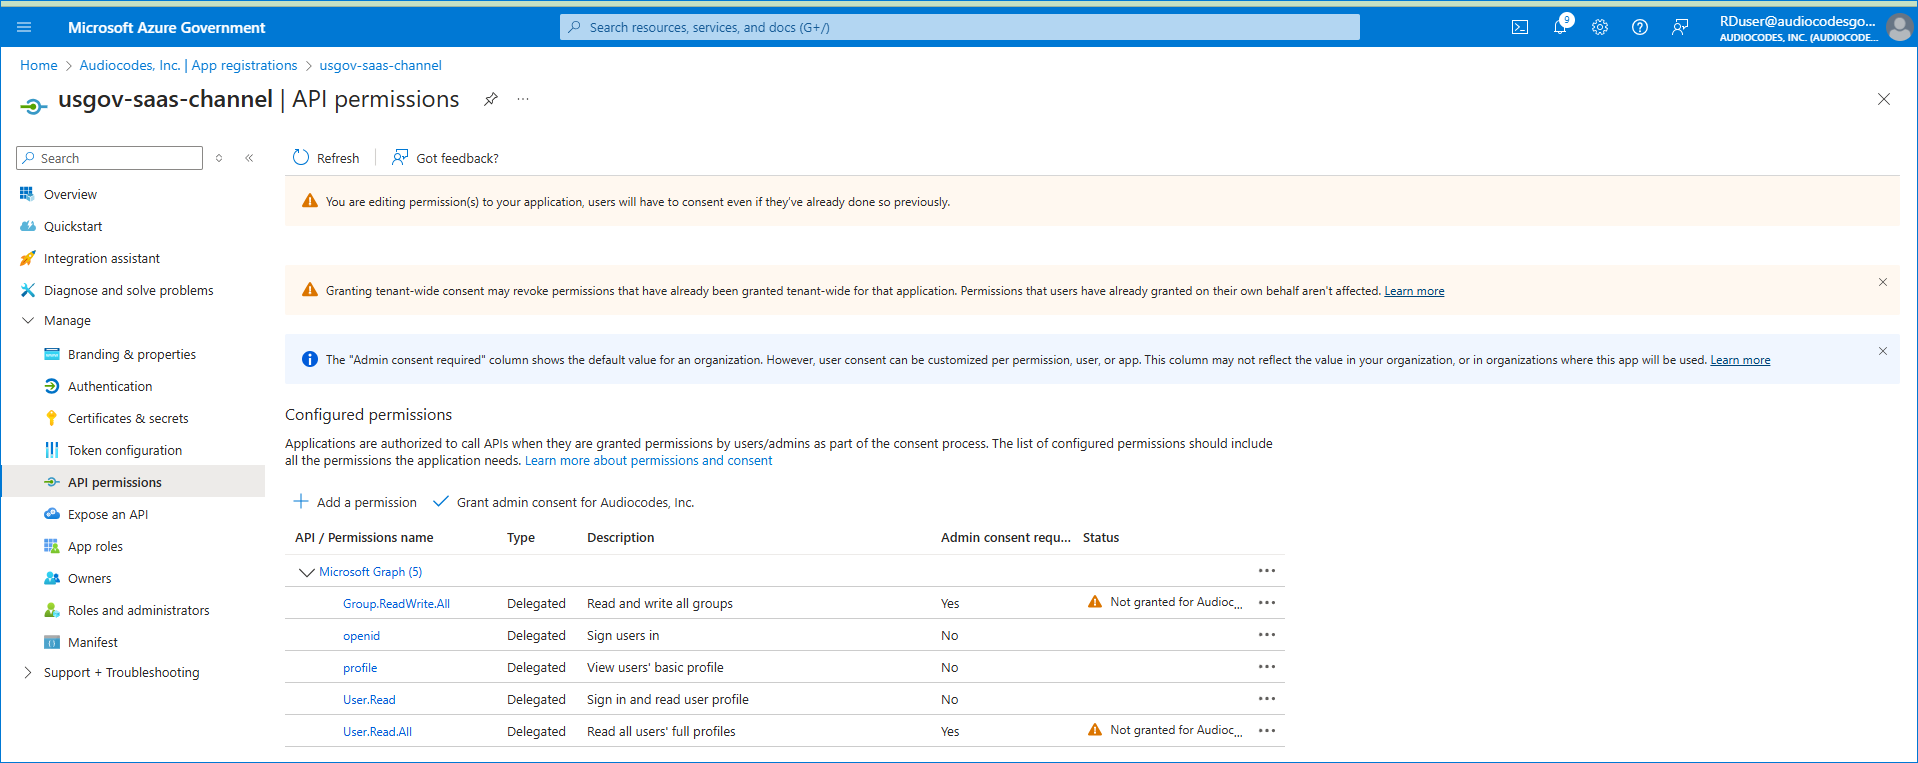1918x763 pixels.
Task: Open Expose an API menu item
Action: pyautogui.click(x=108, y=515)
